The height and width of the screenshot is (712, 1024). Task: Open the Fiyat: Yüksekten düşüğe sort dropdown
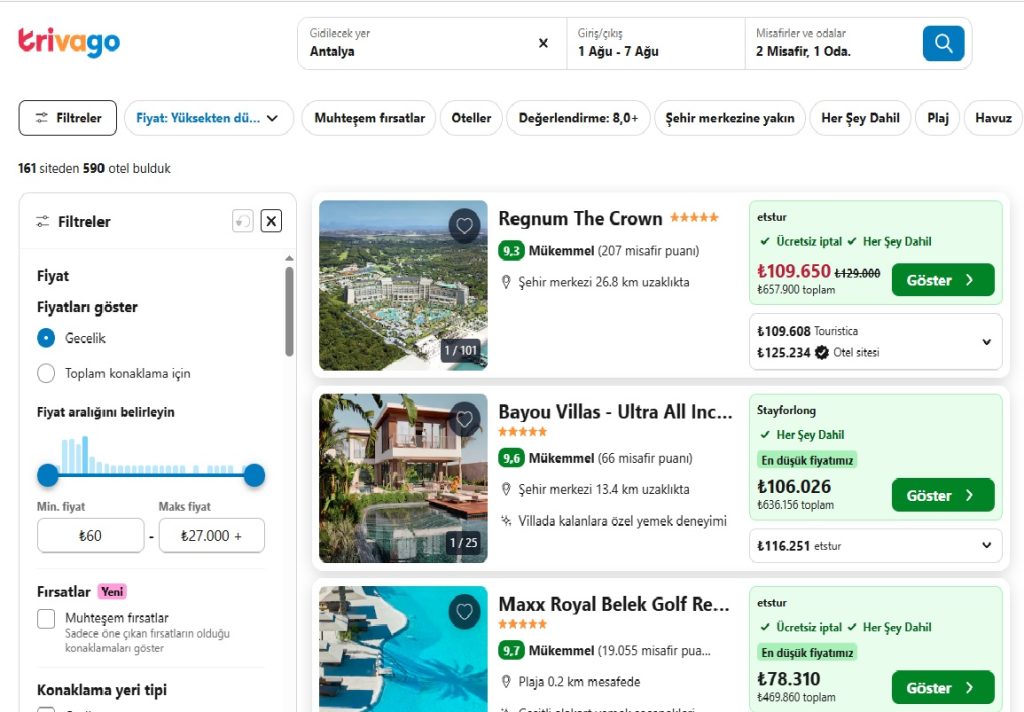point(208,118)
